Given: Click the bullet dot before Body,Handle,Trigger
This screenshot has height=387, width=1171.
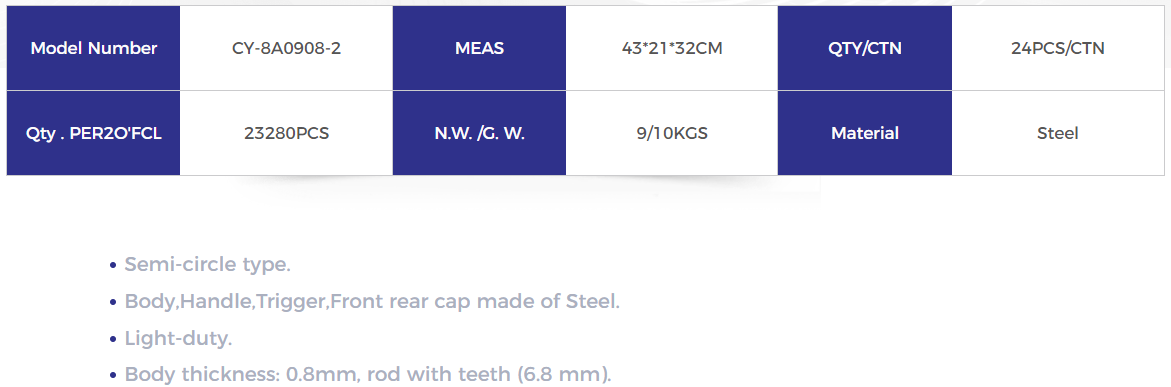Looking at the screenshot, I should click(x=114, y=303).
